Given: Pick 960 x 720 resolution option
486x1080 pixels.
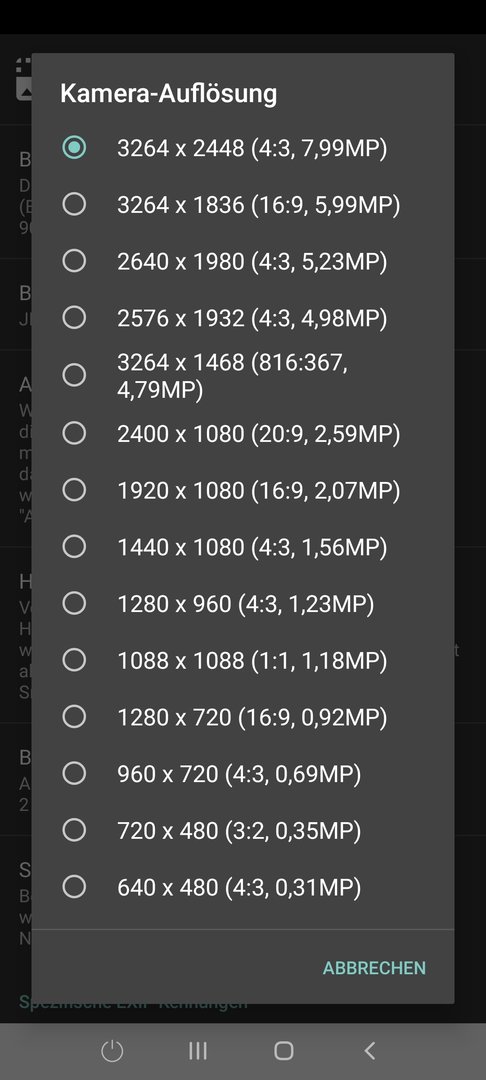Looking at the screenshot, I should click(243, 774).
